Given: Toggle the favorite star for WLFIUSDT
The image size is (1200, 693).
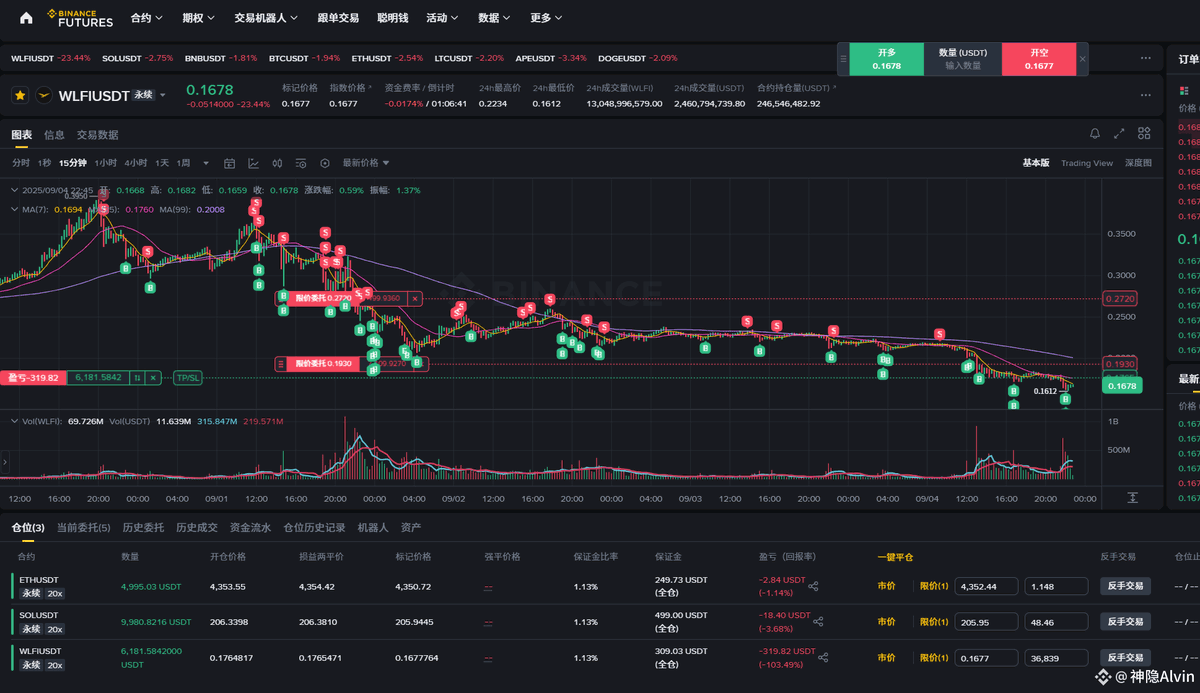Looking at the screenshot, I should [x=19, y=95].
